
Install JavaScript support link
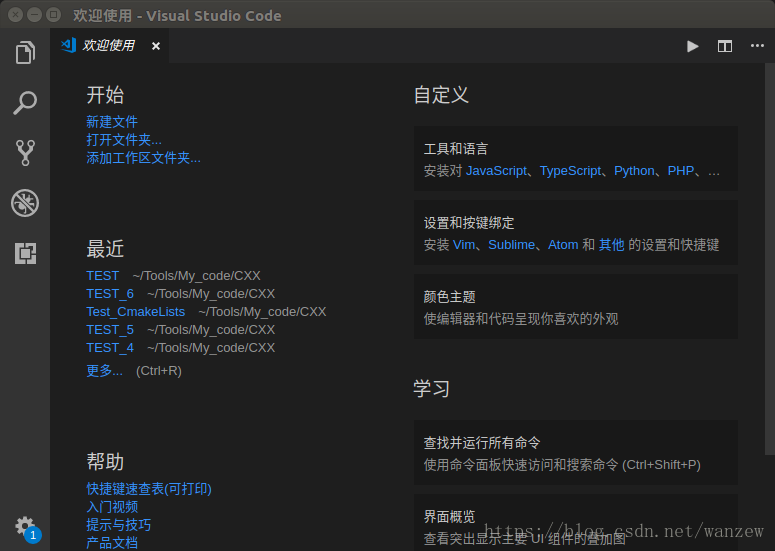(496, 171)
